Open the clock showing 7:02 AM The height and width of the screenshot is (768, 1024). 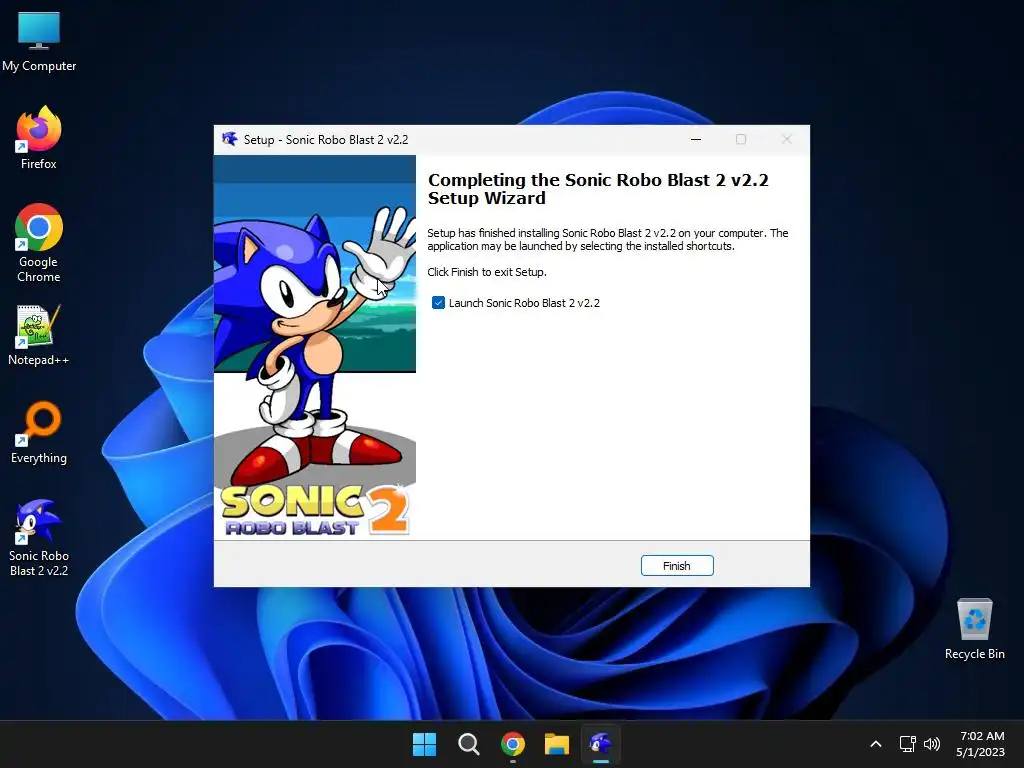click(x=981, y=744)
